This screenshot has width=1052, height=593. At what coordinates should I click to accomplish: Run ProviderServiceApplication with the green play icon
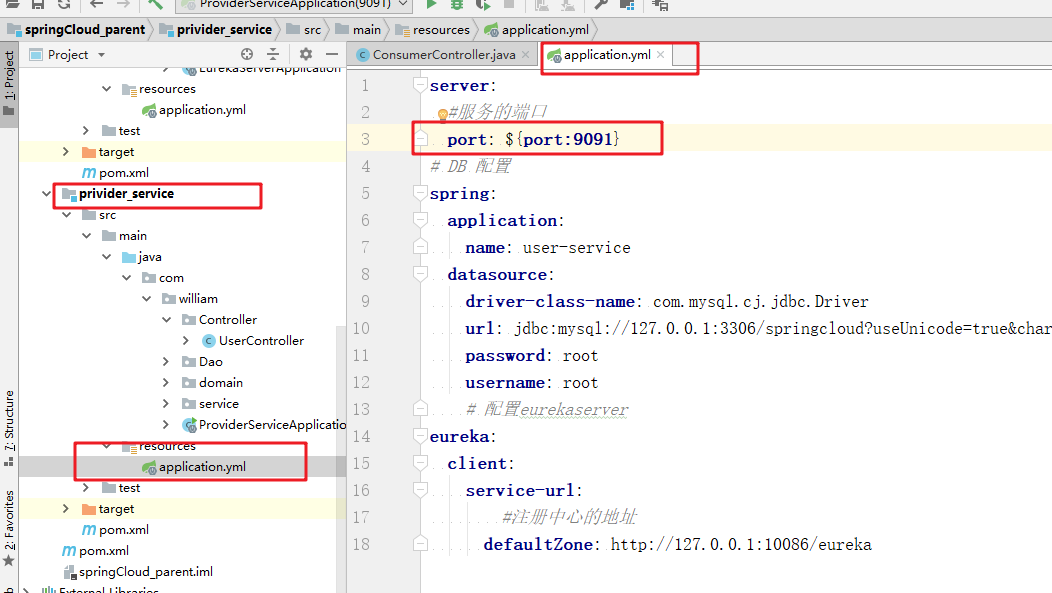(x=431, y=5)
